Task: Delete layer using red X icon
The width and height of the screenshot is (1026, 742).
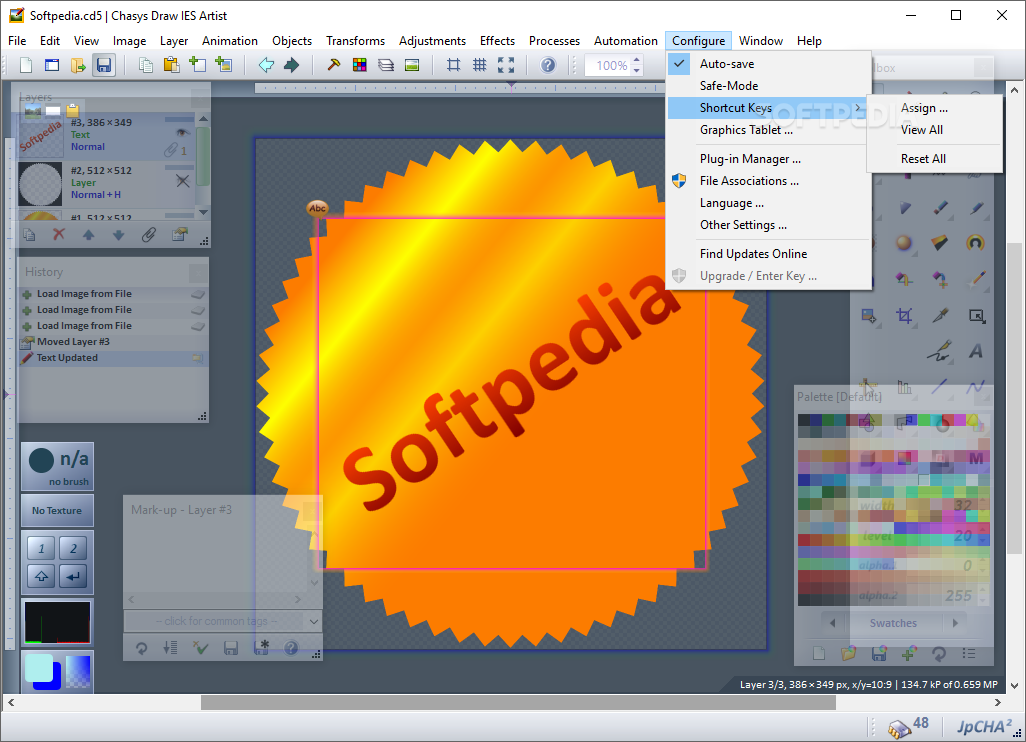Action: coord(59,234)
